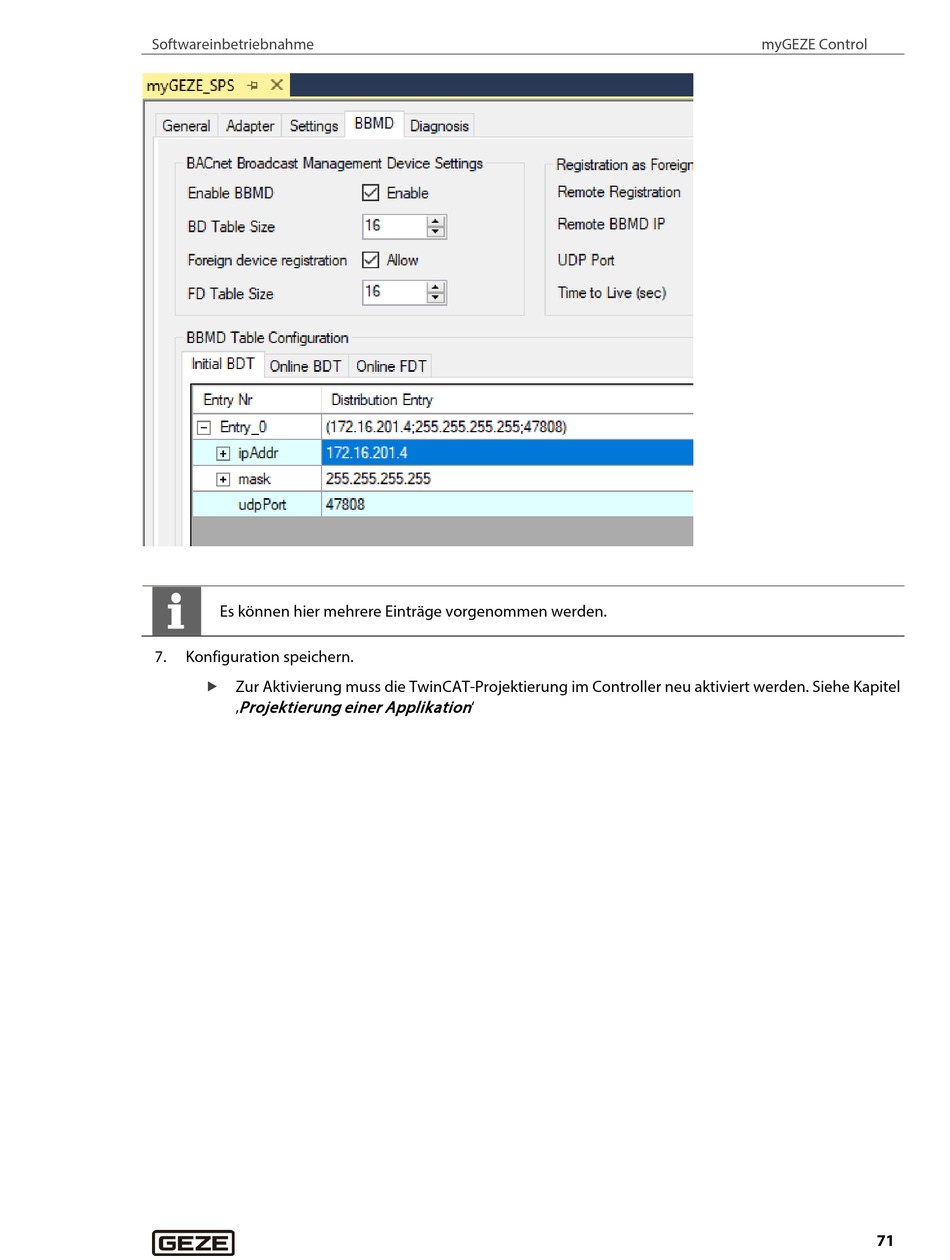Click the 'Konfiguration speichern.' step text

pos(270,657)
